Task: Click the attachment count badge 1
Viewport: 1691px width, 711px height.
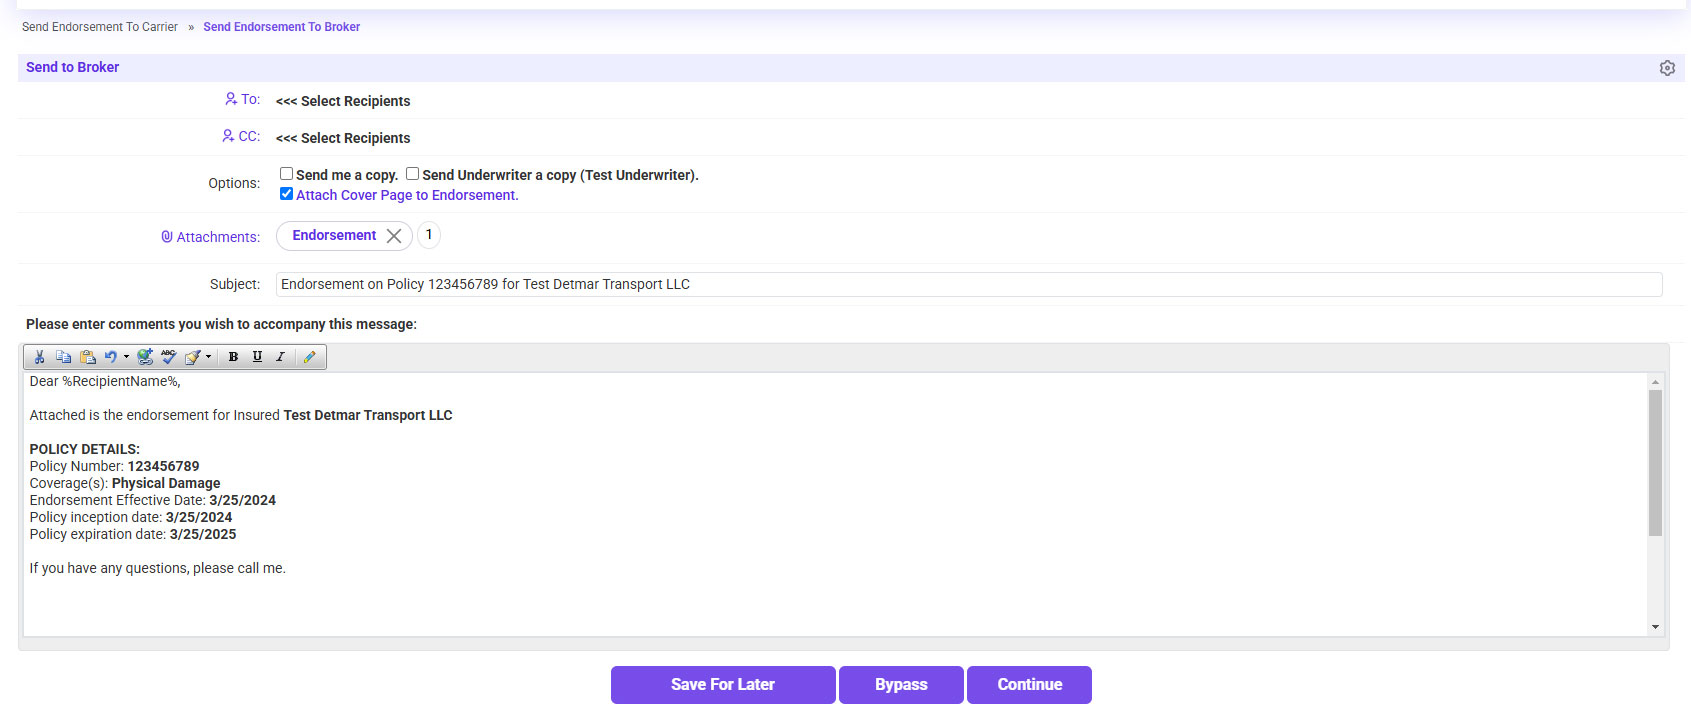Action: 429,235
